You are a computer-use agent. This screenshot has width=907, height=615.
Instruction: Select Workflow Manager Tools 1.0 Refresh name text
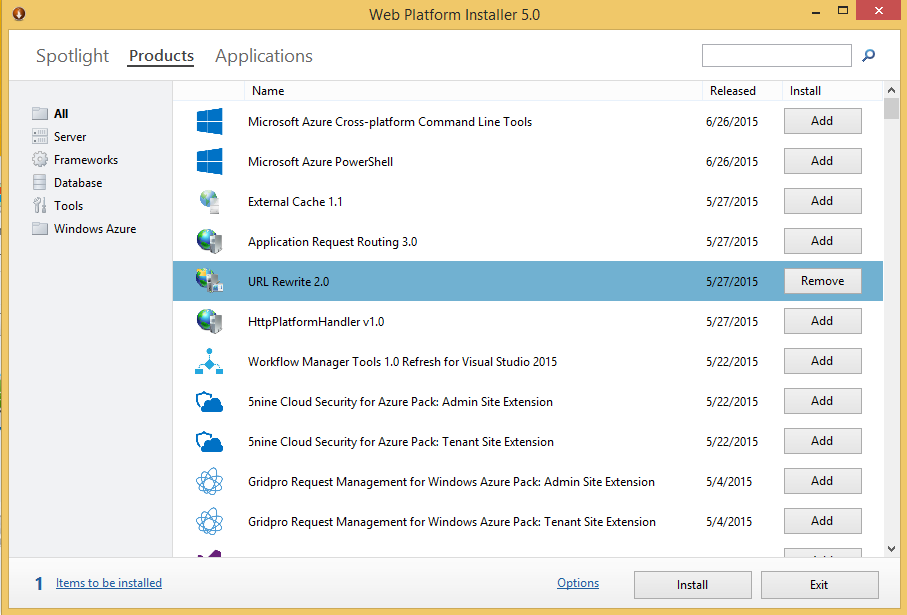[x=403, y=362]
